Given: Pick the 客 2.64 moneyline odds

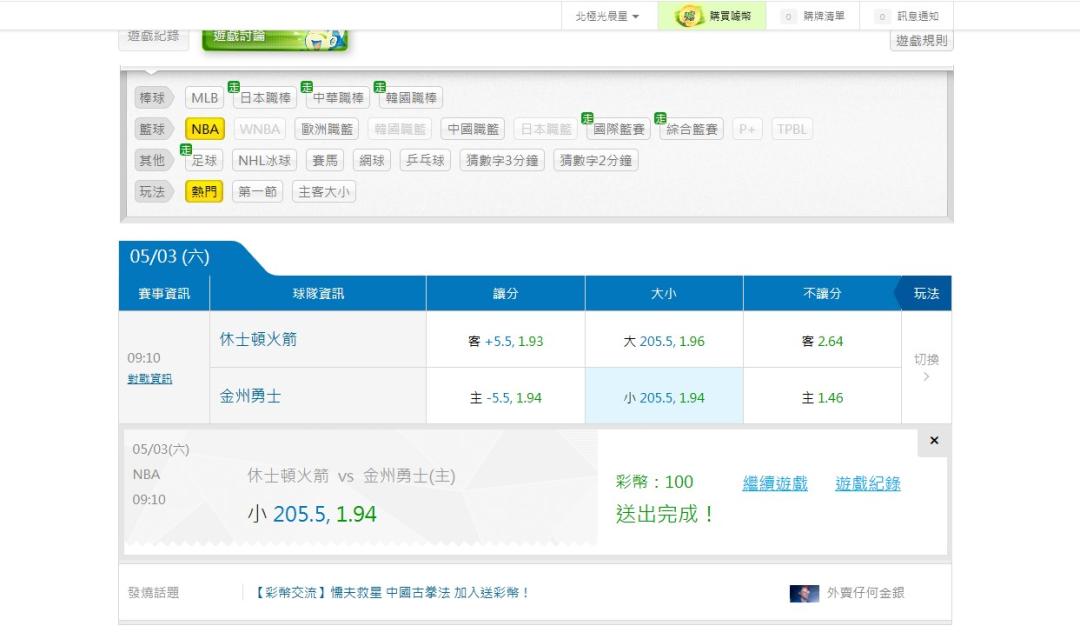Looking at the screenshot, I should tap(822, 341).
